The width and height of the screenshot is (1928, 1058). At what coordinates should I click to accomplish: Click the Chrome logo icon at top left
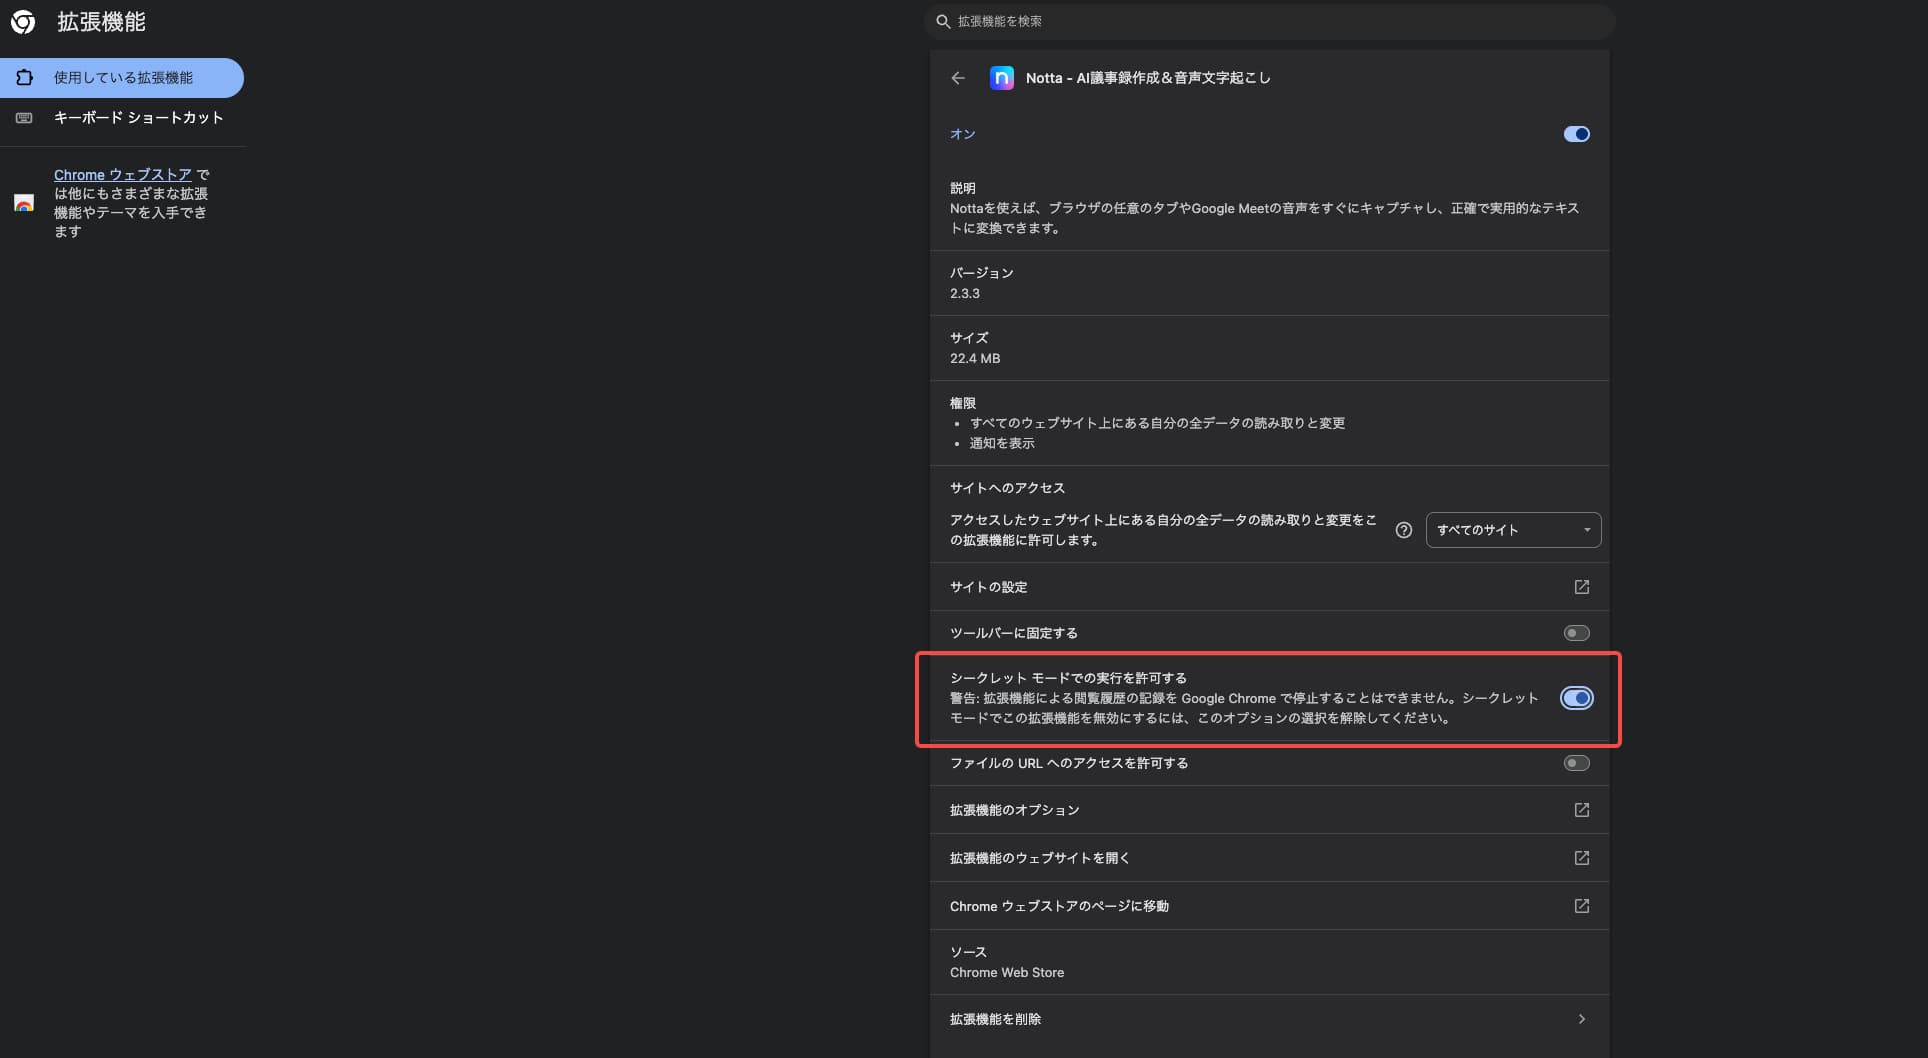click(23, 21)
